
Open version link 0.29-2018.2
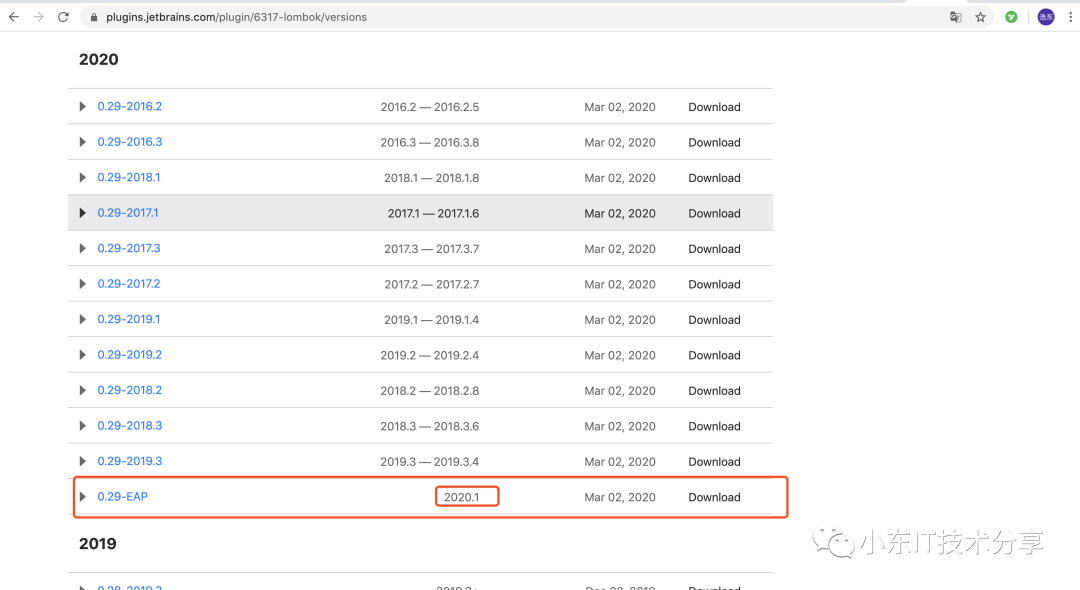coord(129,390)
